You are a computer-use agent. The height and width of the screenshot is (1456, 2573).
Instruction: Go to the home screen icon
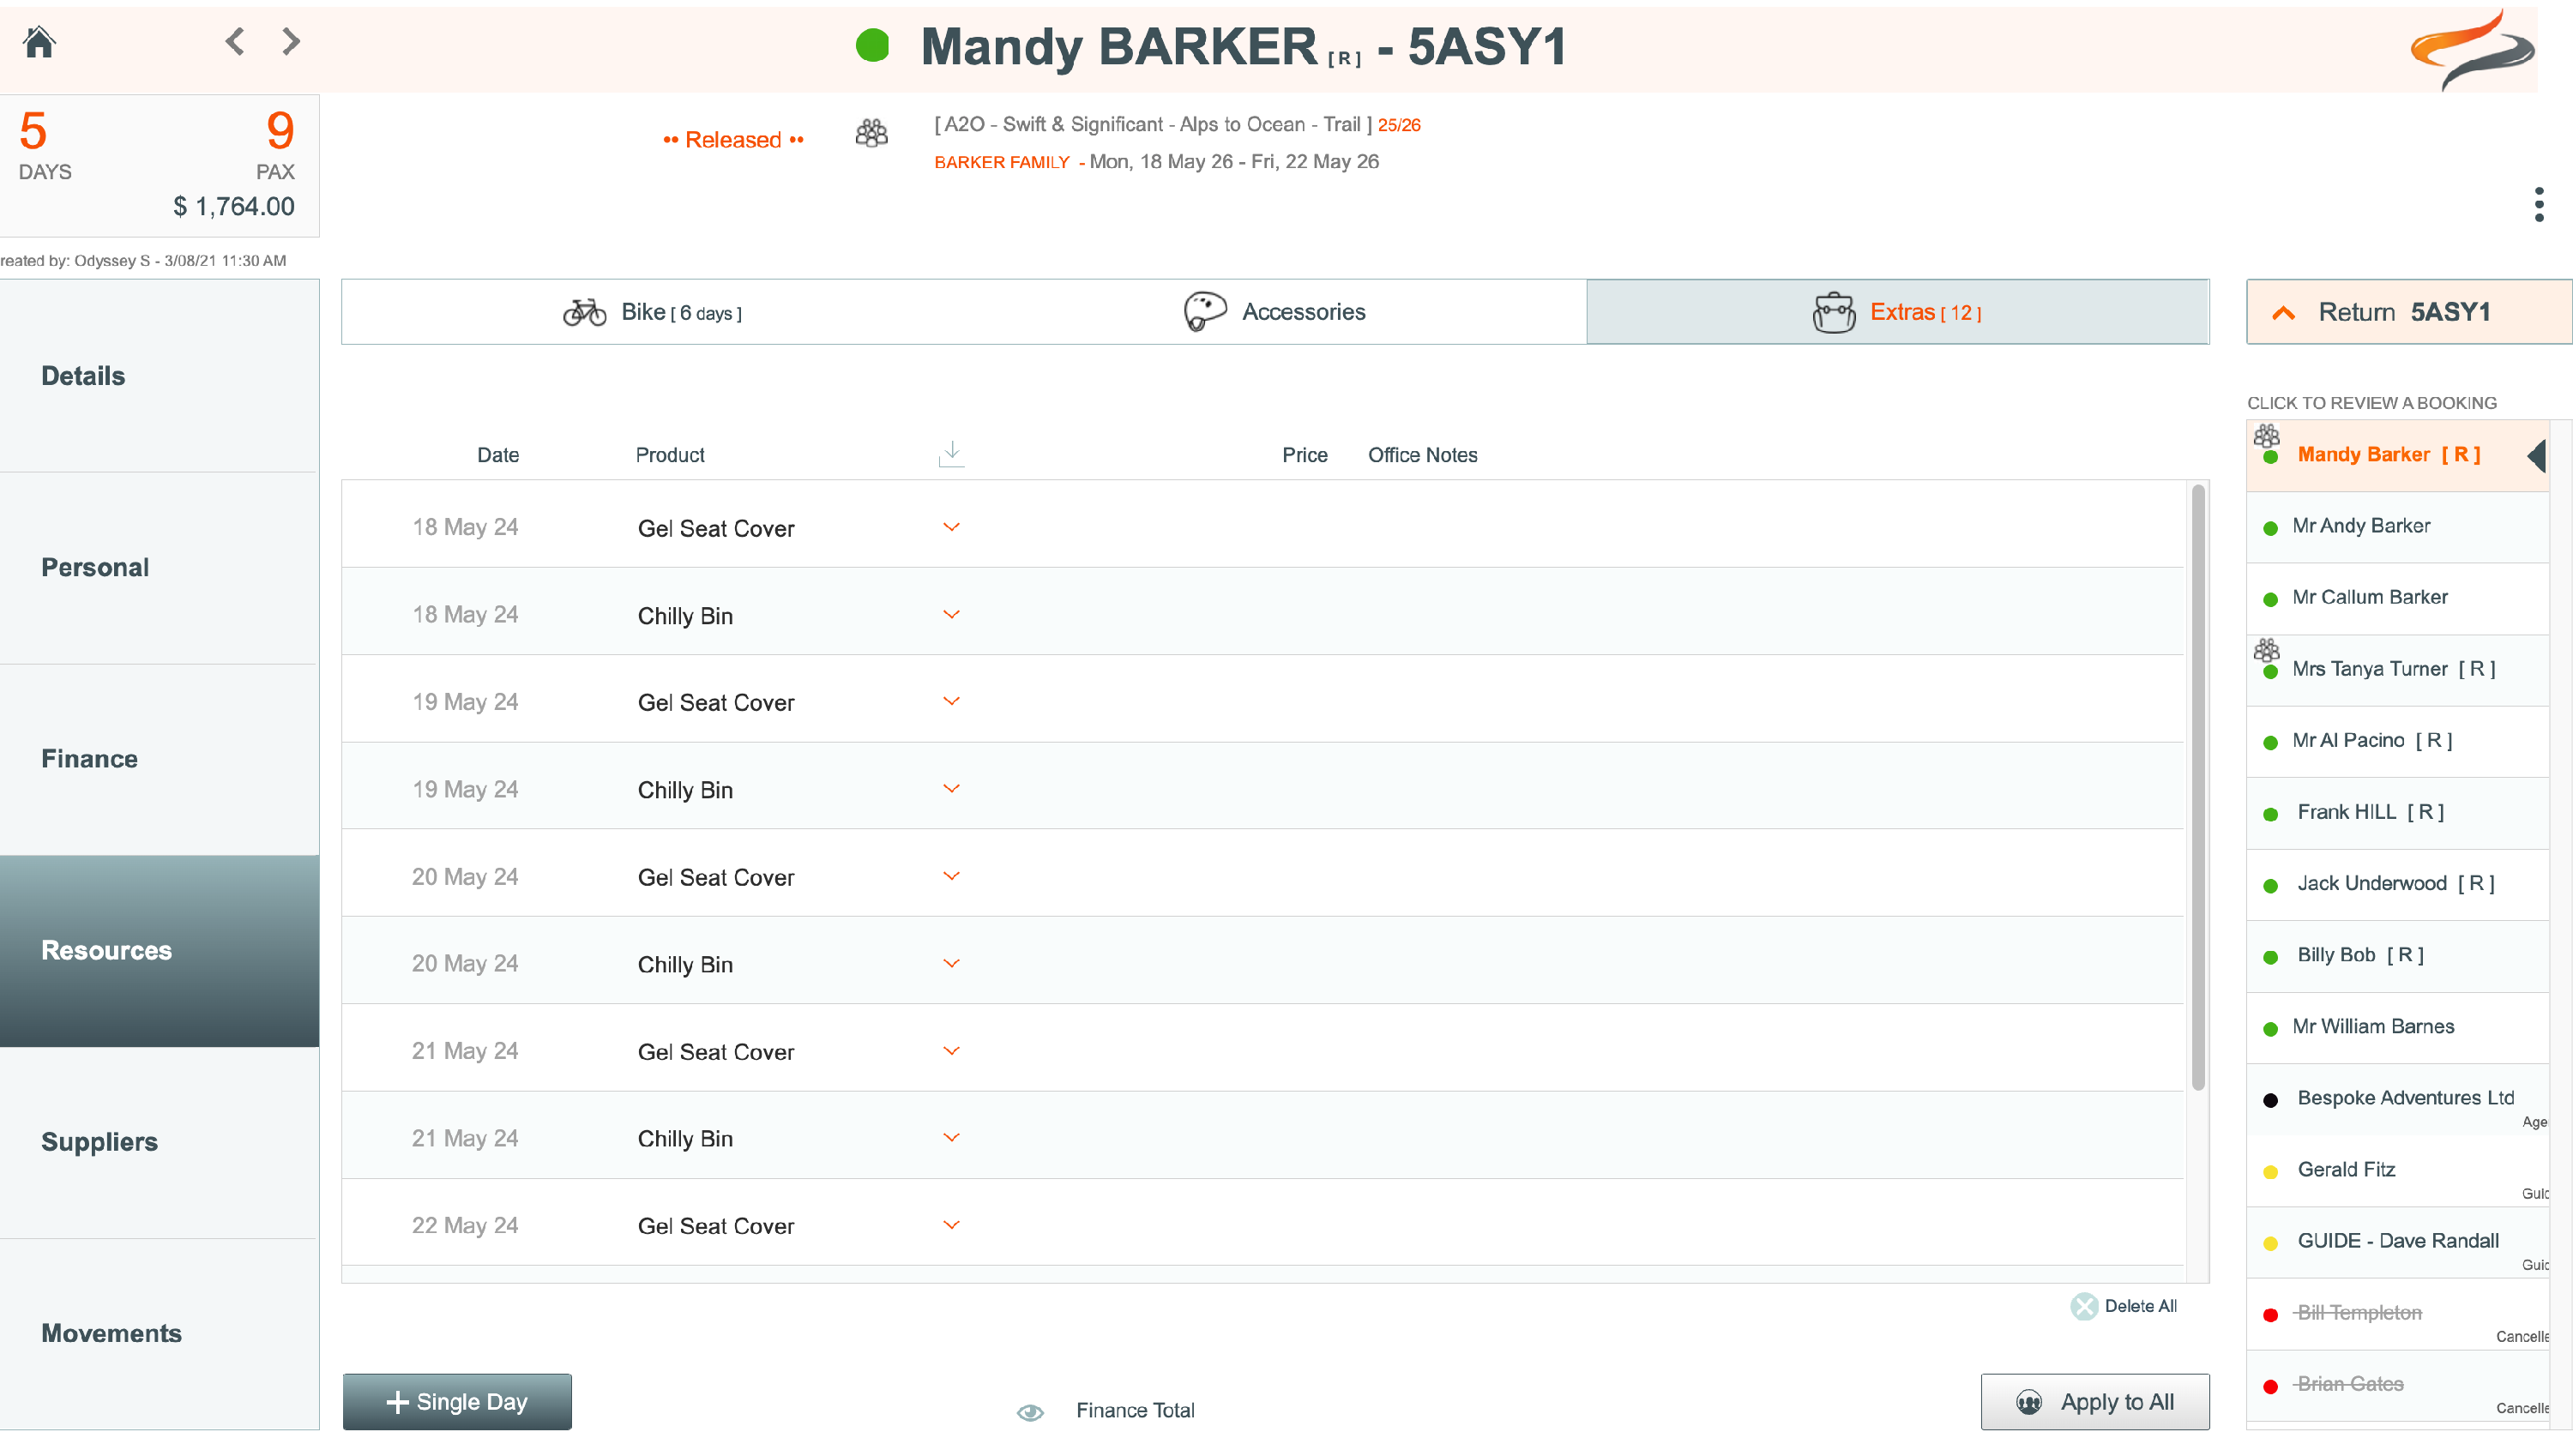tap(39, 42)
